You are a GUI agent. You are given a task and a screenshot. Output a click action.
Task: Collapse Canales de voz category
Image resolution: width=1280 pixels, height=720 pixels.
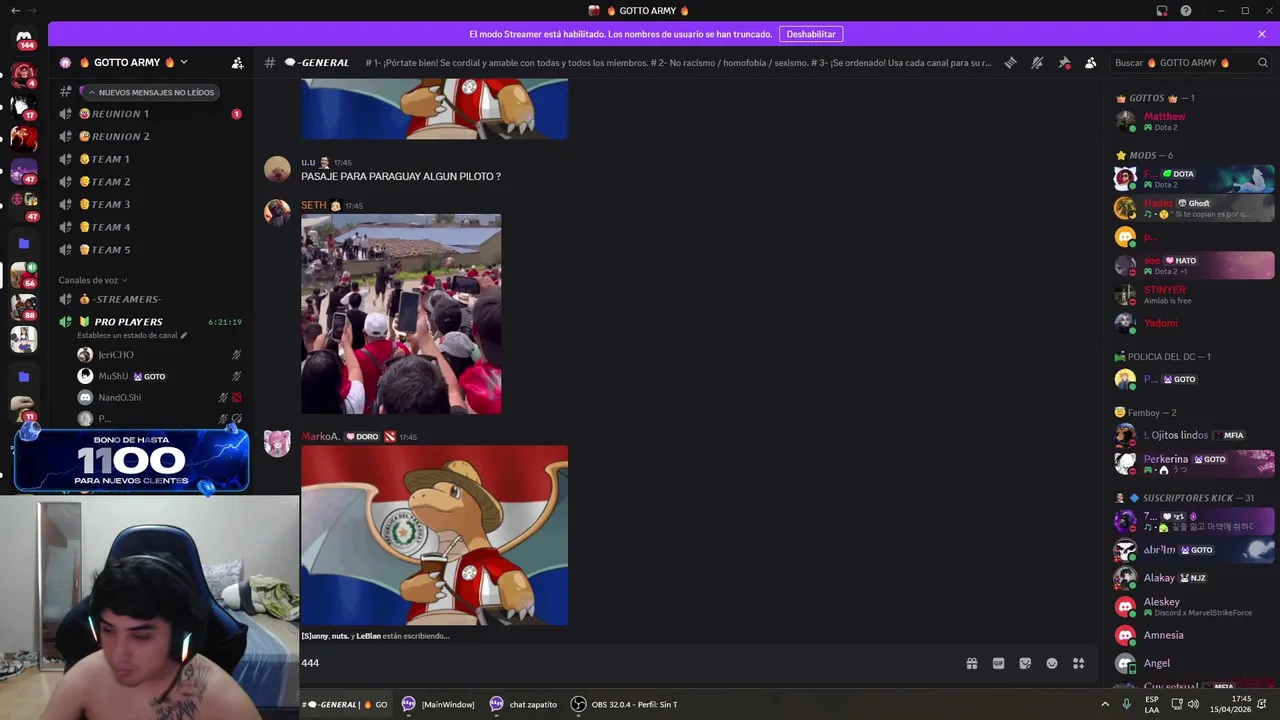93,280
